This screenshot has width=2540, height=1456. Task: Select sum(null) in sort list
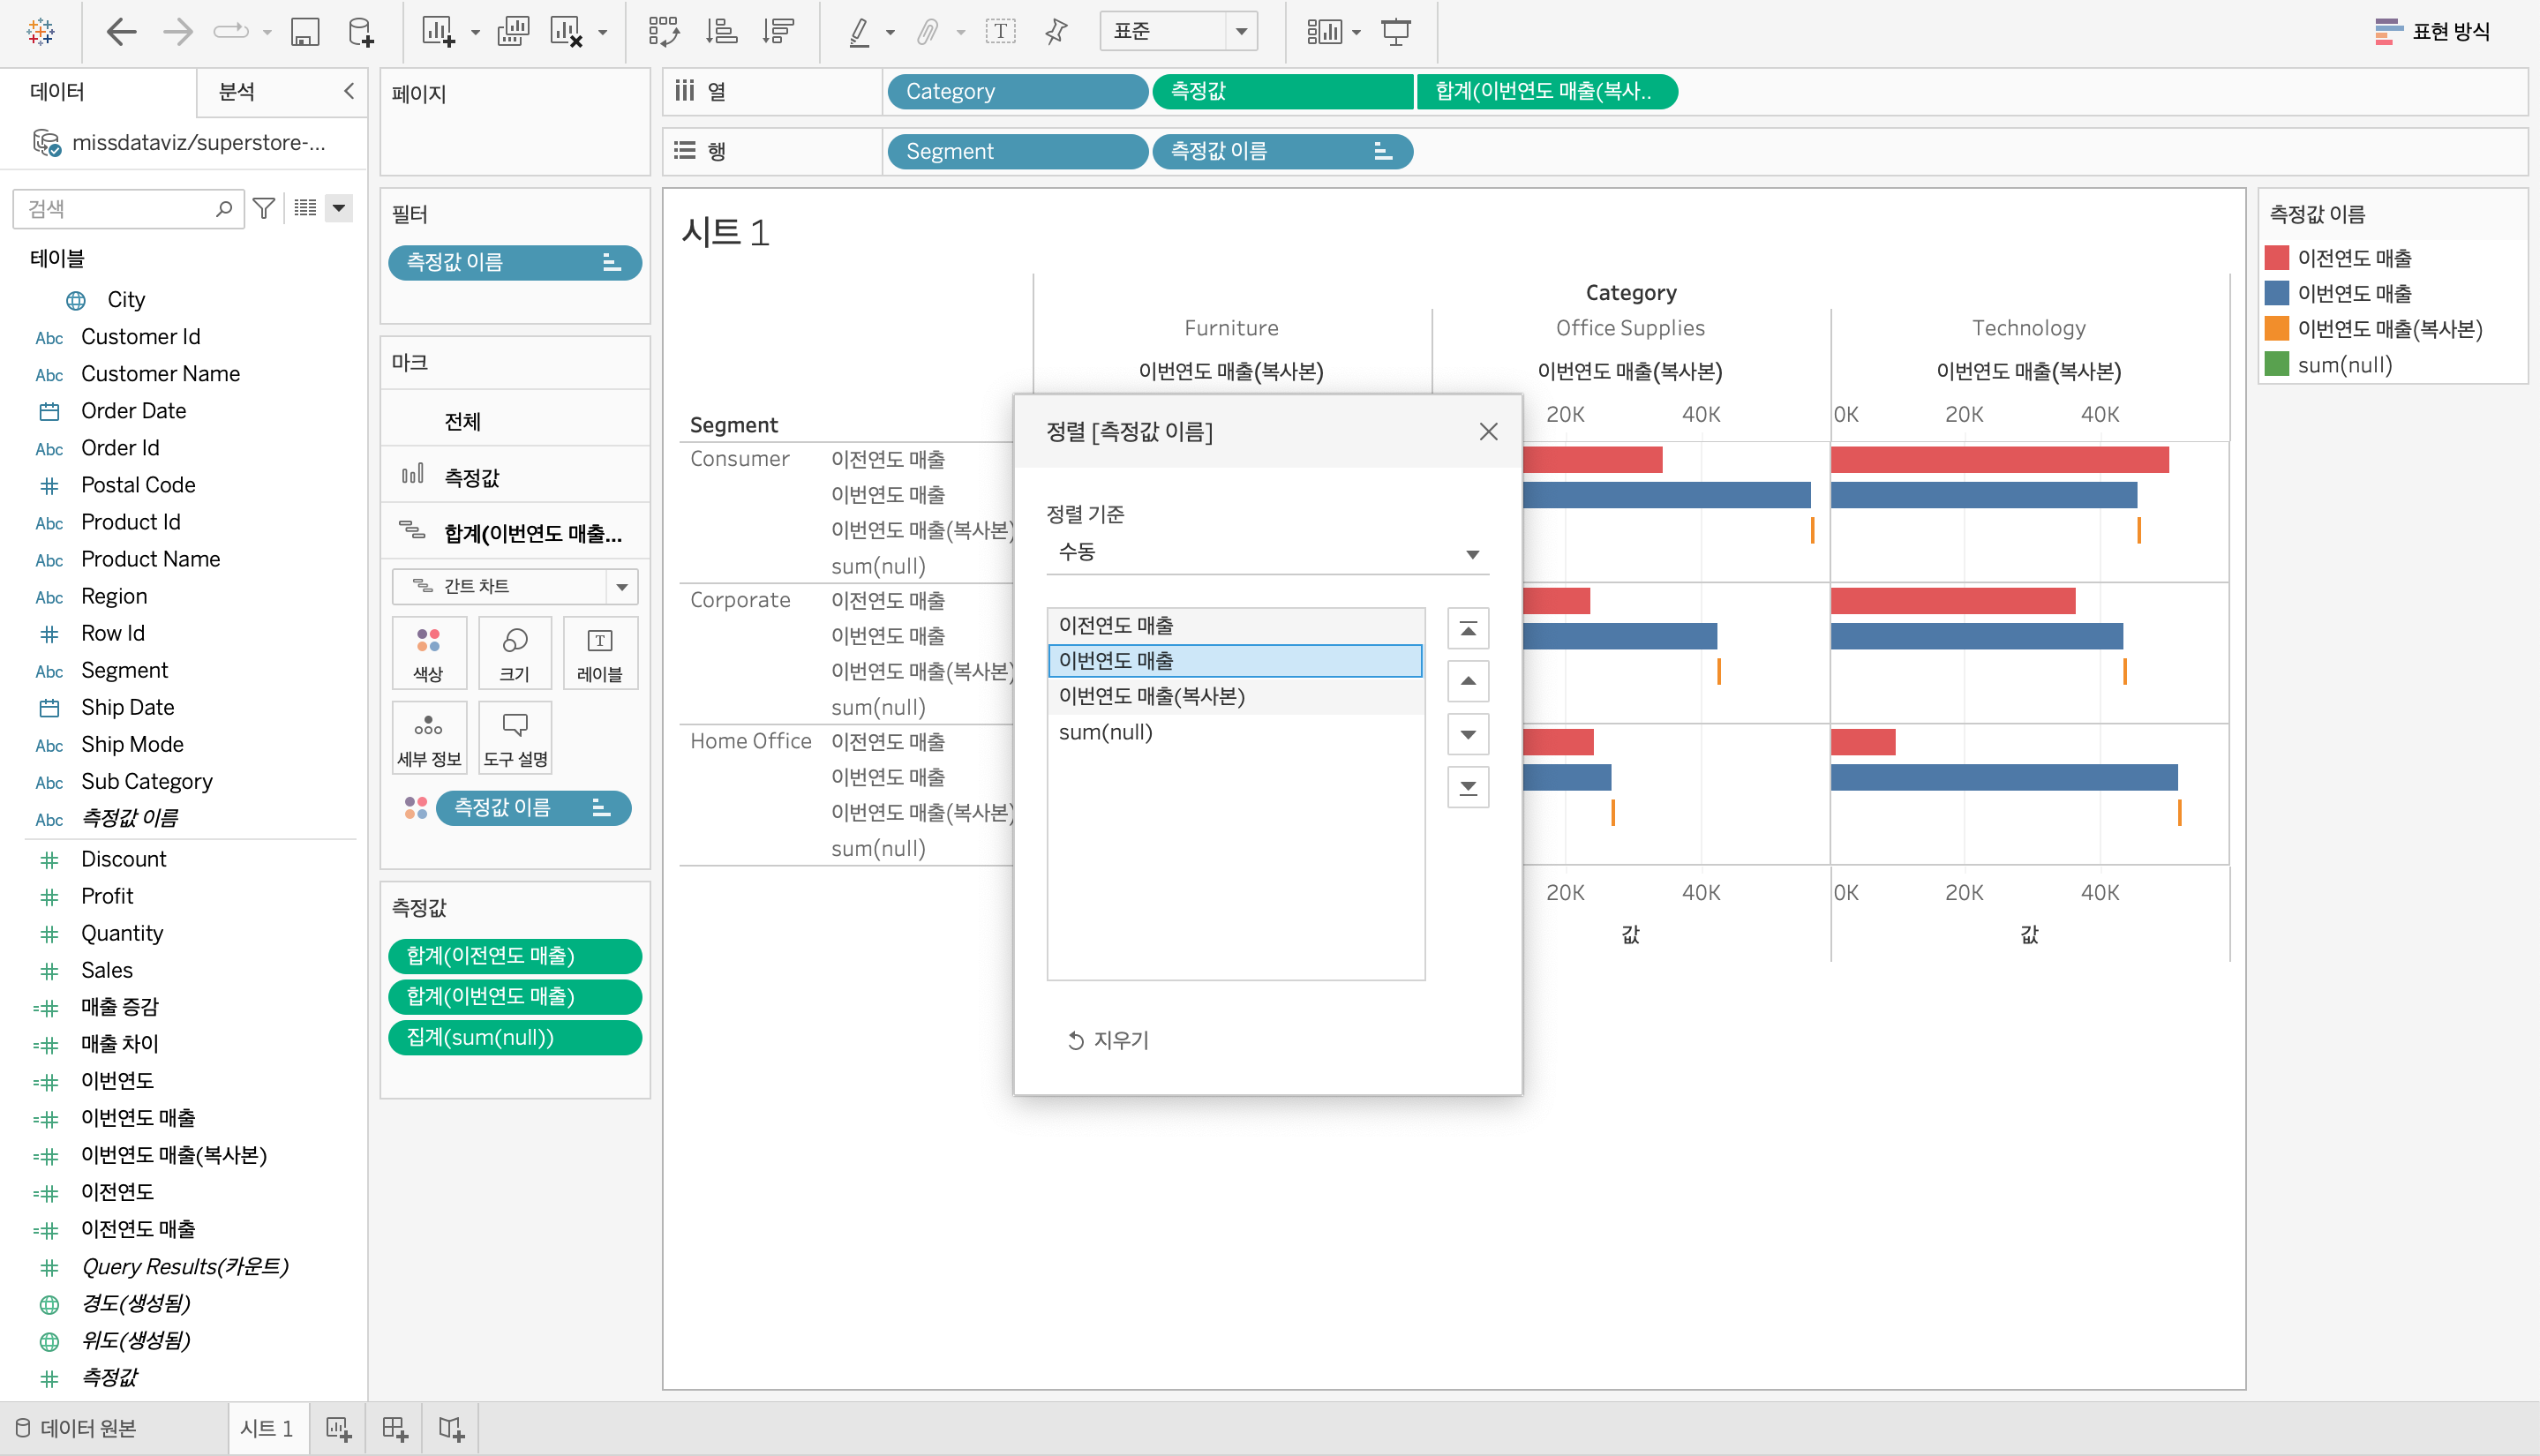(1235, 732)
